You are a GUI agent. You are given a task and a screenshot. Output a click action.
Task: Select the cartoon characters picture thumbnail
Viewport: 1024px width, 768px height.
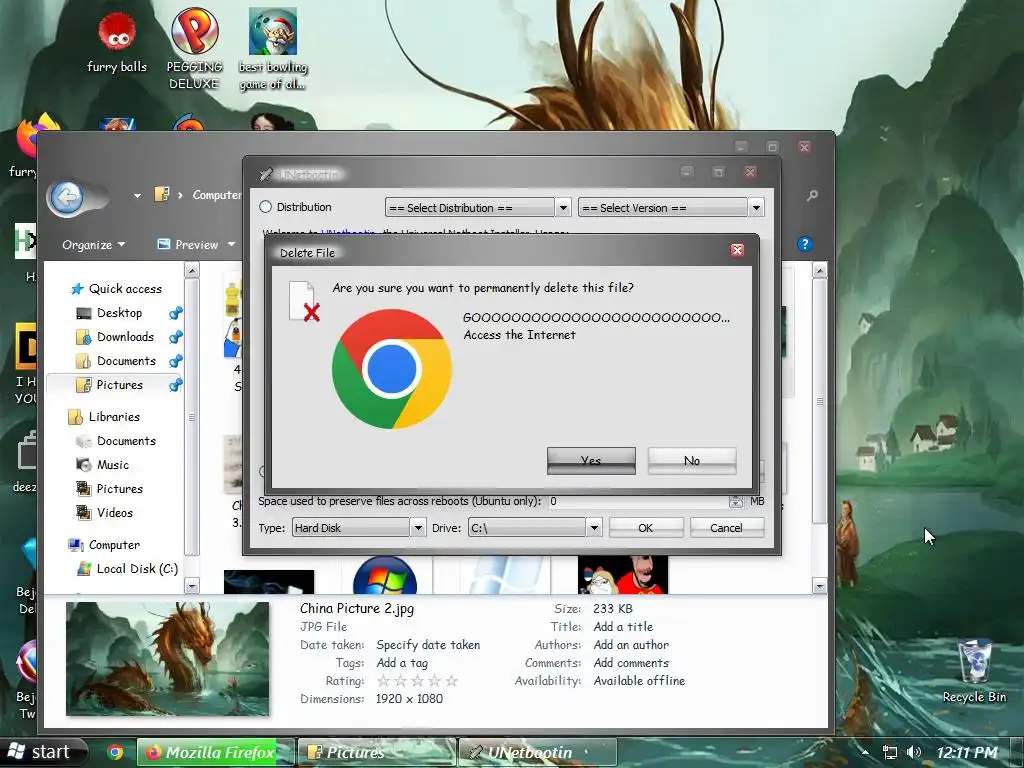[622, 575]
